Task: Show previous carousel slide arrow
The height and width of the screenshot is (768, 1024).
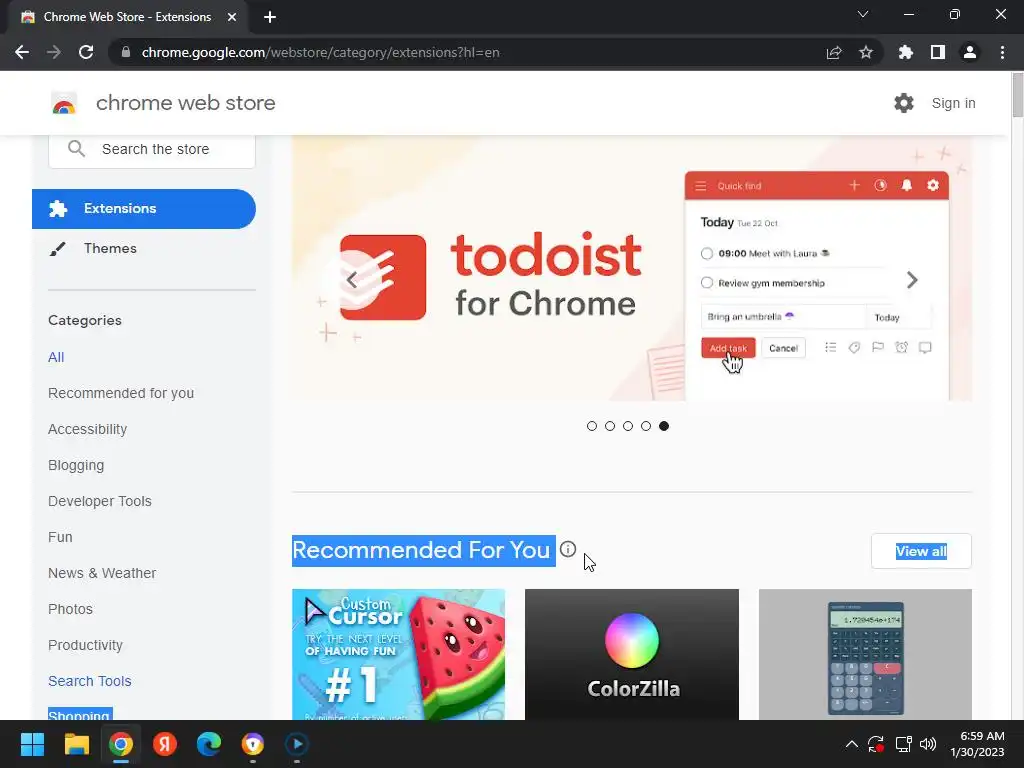Action: coord(352,280)
